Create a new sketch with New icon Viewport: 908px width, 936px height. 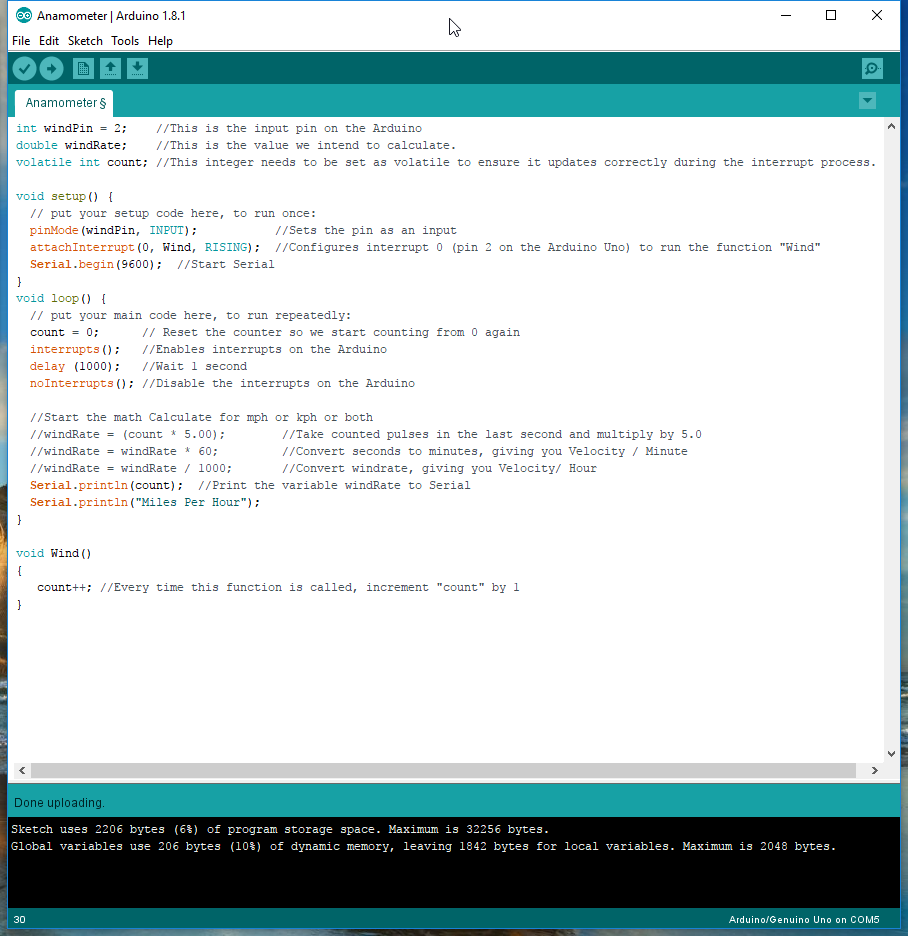[x=83, y=69]
